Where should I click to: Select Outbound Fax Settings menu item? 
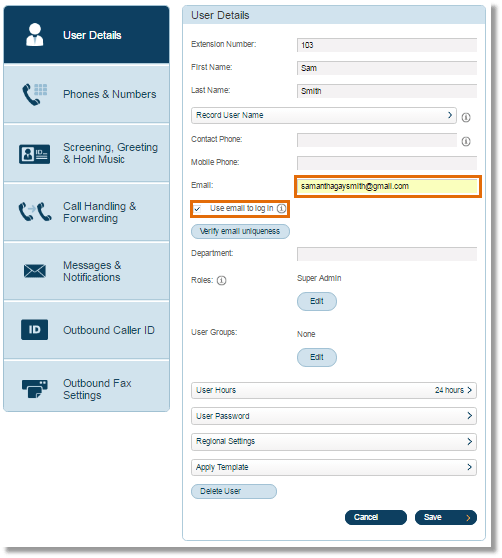(86, 386)
